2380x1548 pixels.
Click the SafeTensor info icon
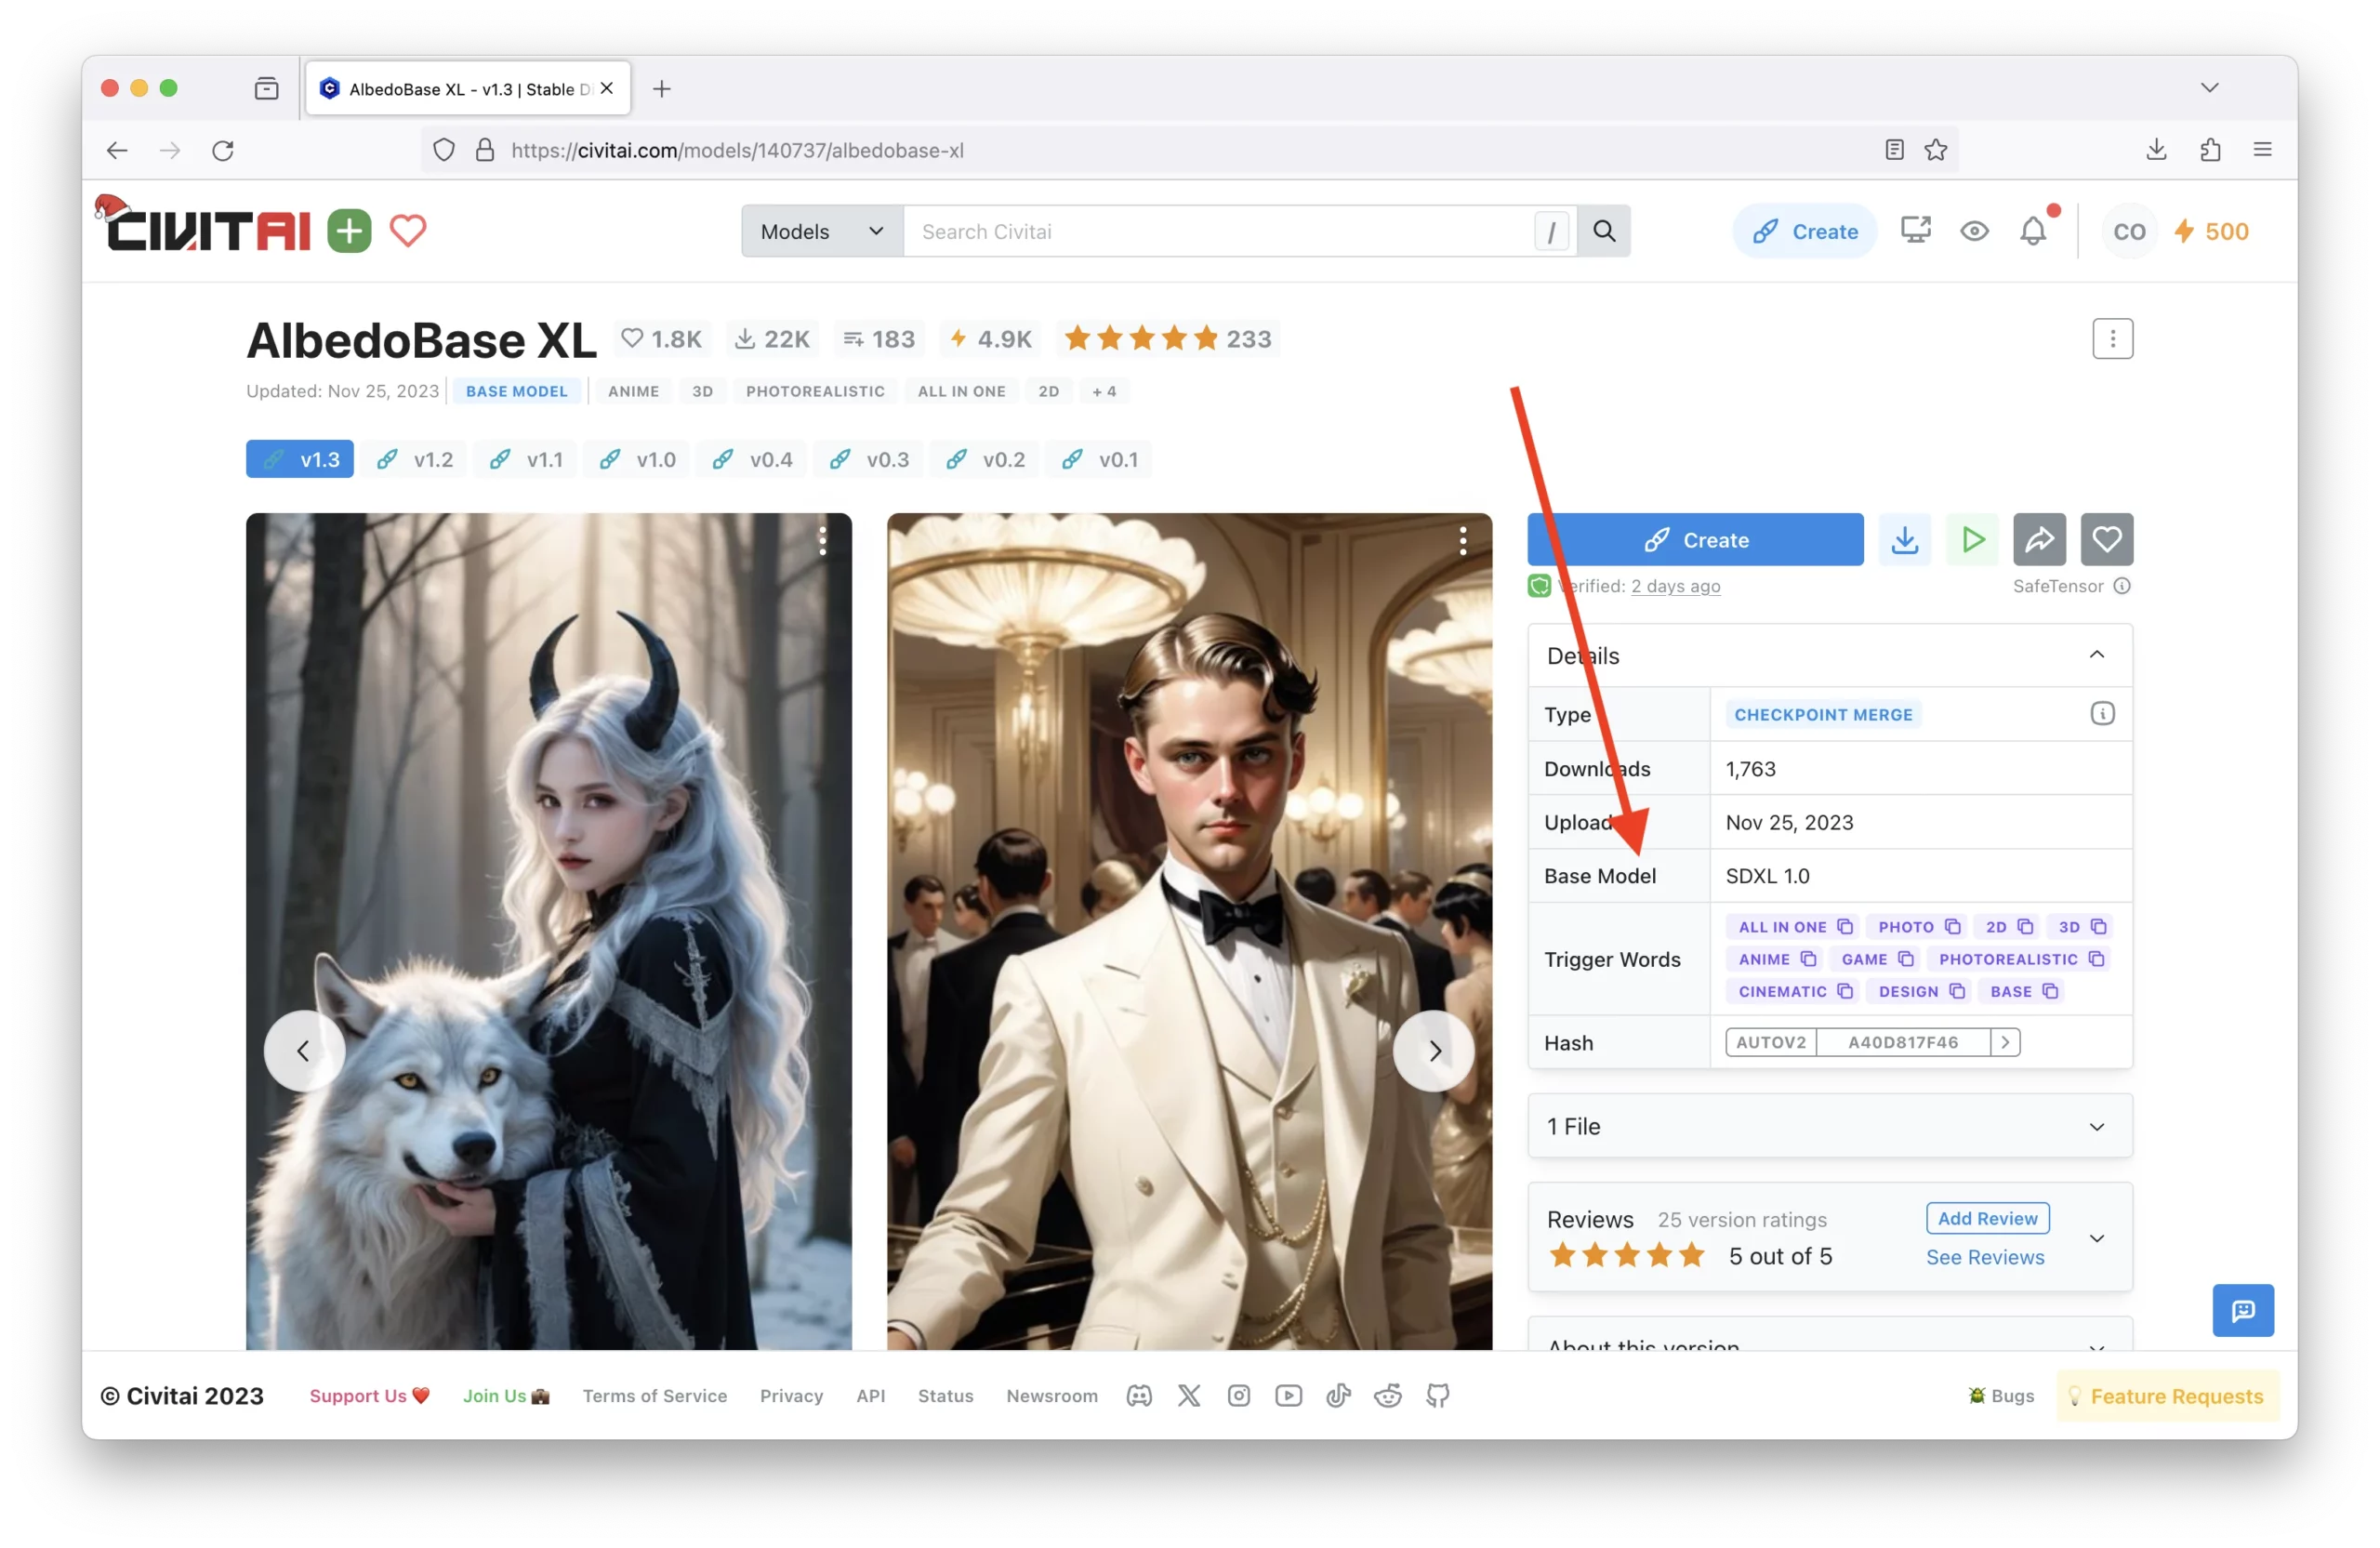coord(2122,586)
